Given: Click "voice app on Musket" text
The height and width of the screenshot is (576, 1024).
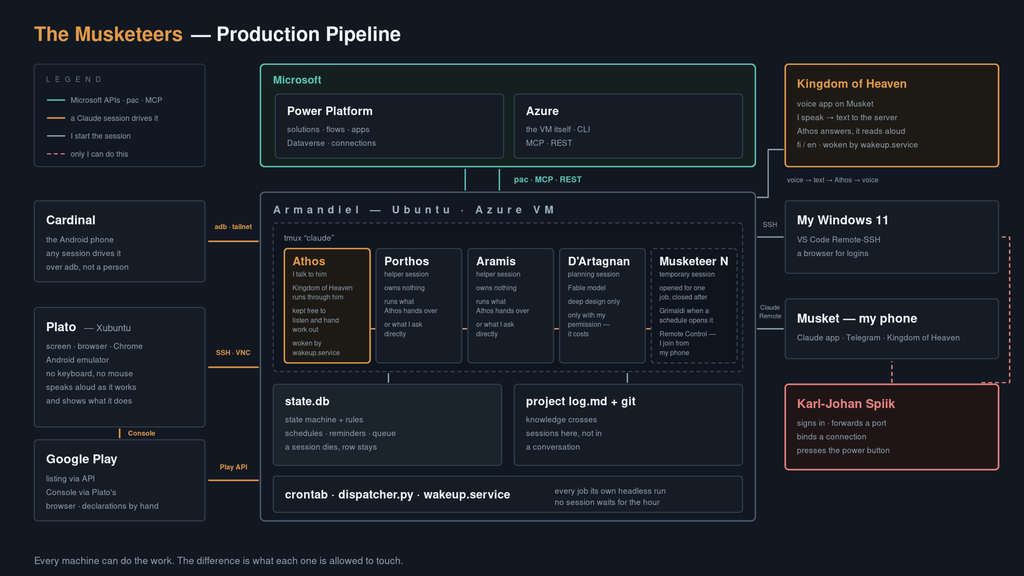Looking at the screenshot, I should click(835, 104).
